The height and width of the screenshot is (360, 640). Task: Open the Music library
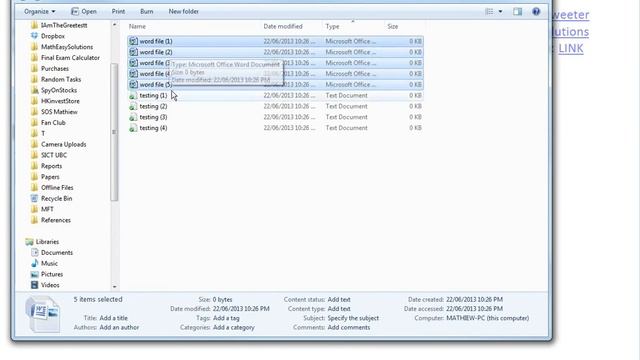[49, 263]
